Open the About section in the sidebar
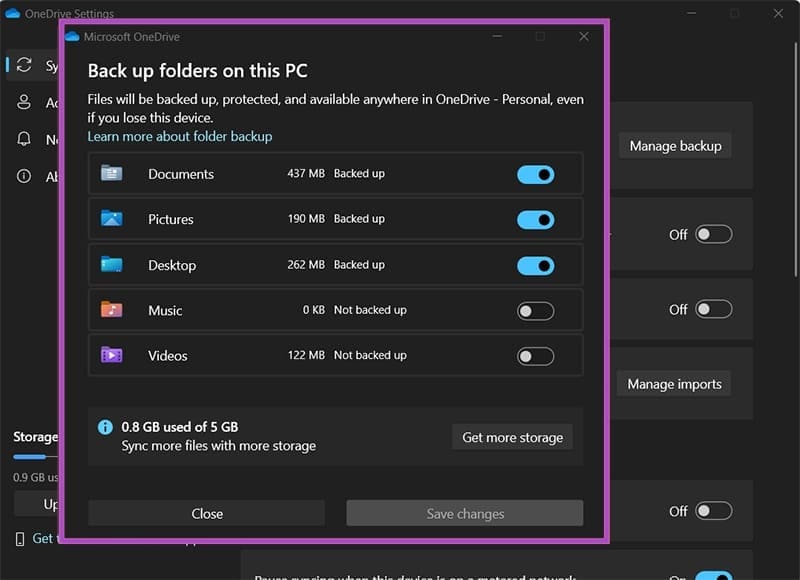Viewport: 800px width, 580px height. 24,175
